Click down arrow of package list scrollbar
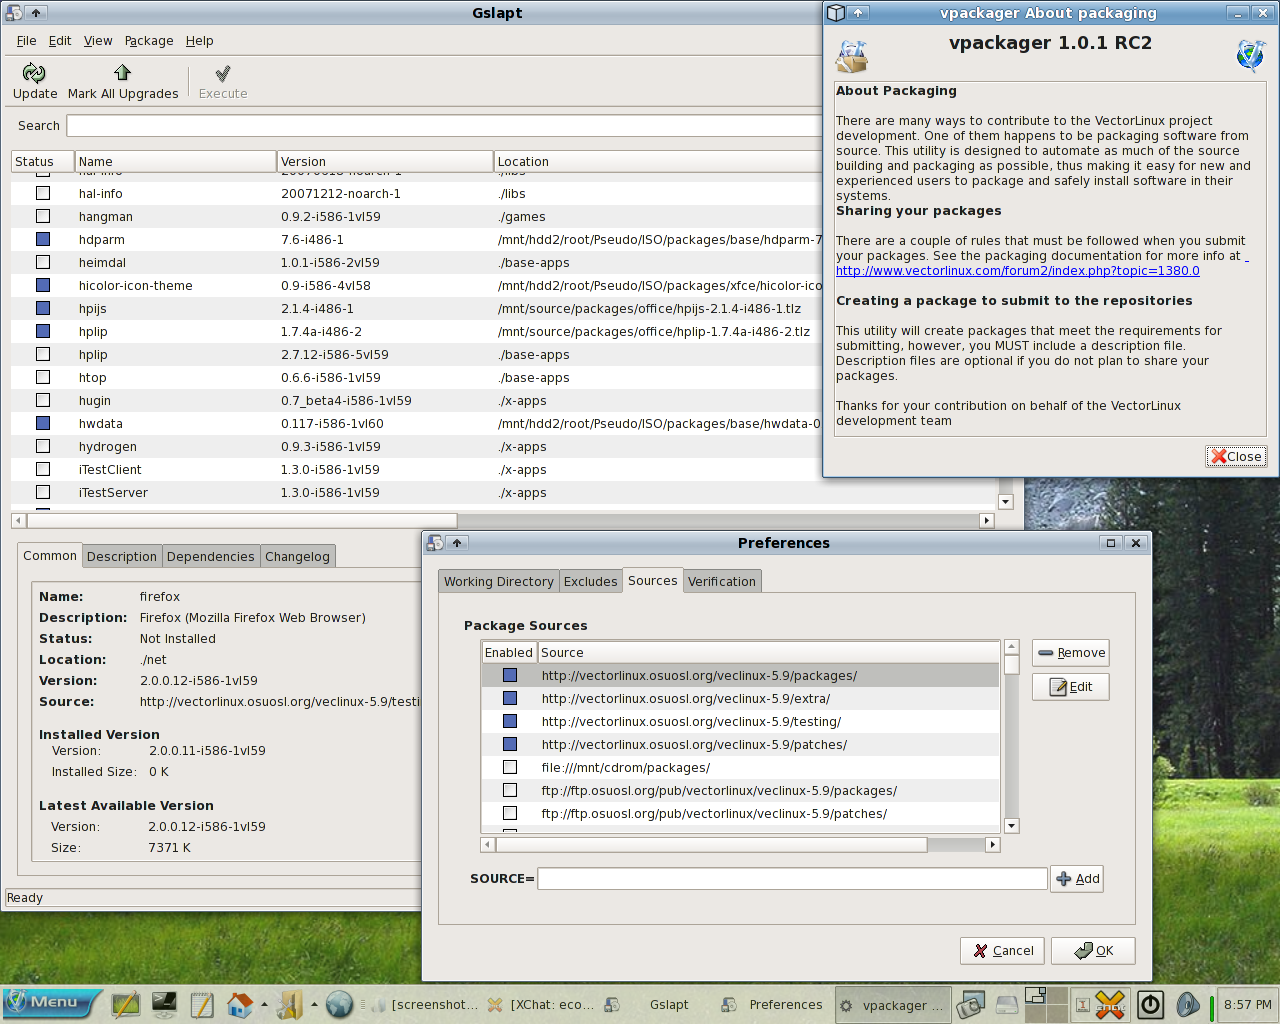 pyautogui.click(x=1006, y=502)
